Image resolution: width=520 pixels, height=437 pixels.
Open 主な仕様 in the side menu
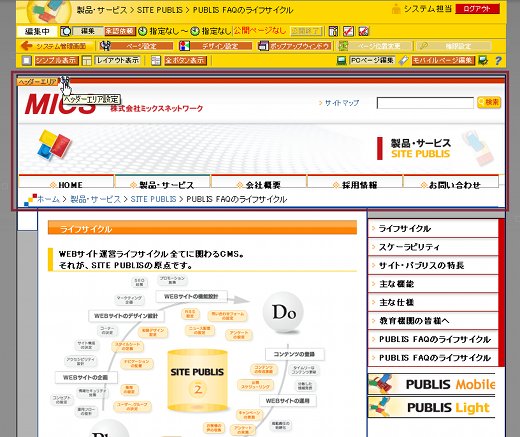click(433, 302)
